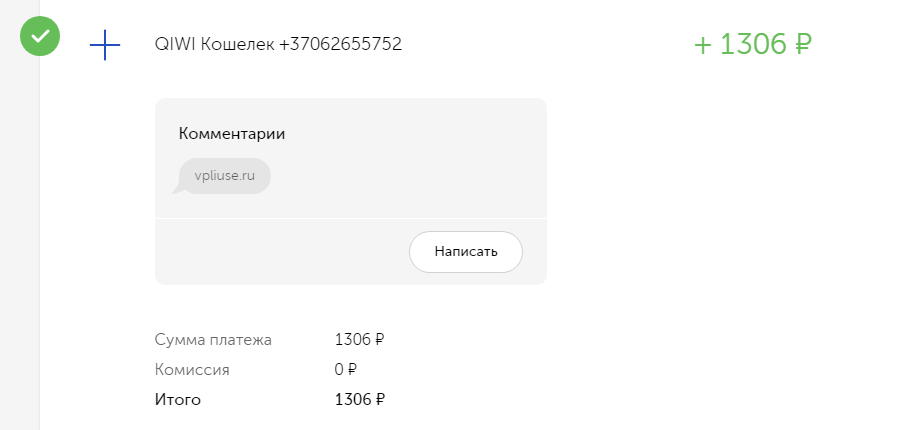This screenshot has height=430, width=904.
Task: Open the vpliuse.ru comment bubble
Action: tap(224, 176)
